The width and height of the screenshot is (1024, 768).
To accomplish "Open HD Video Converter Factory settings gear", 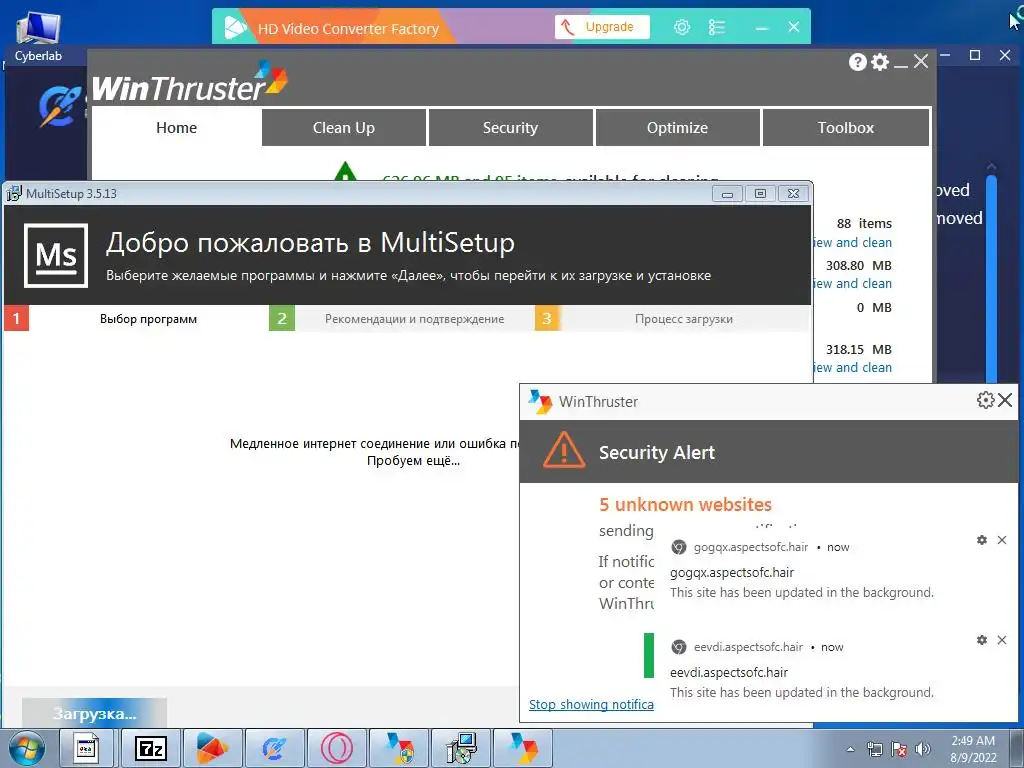I will coord(682,27).
